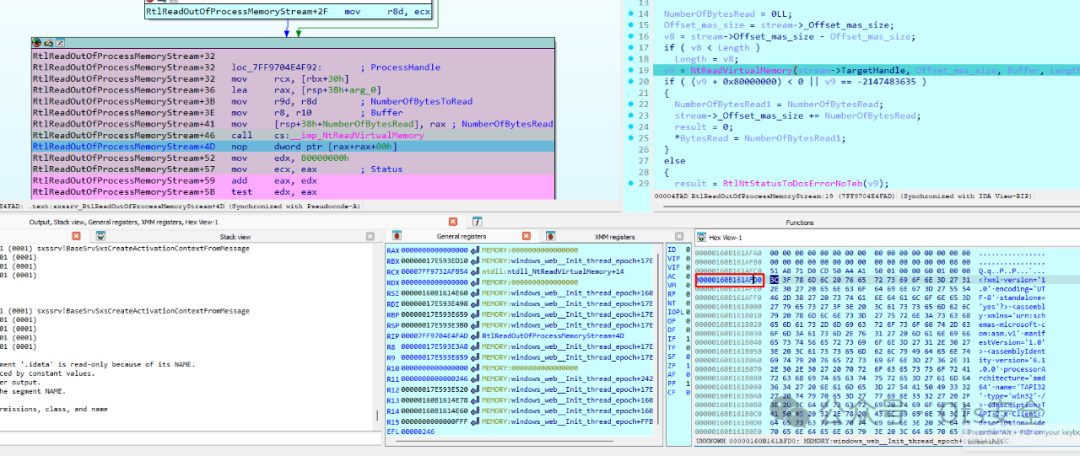Click the Hex View-1 tab icon

pos(701,237)
